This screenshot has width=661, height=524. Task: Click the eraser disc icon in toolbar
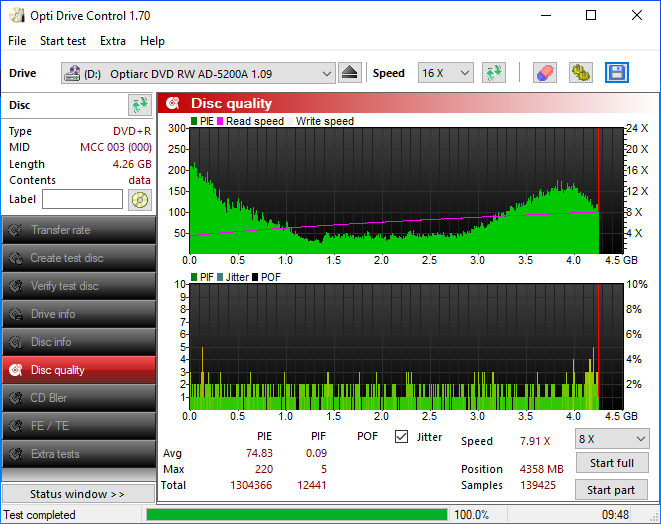pos(545,73)
